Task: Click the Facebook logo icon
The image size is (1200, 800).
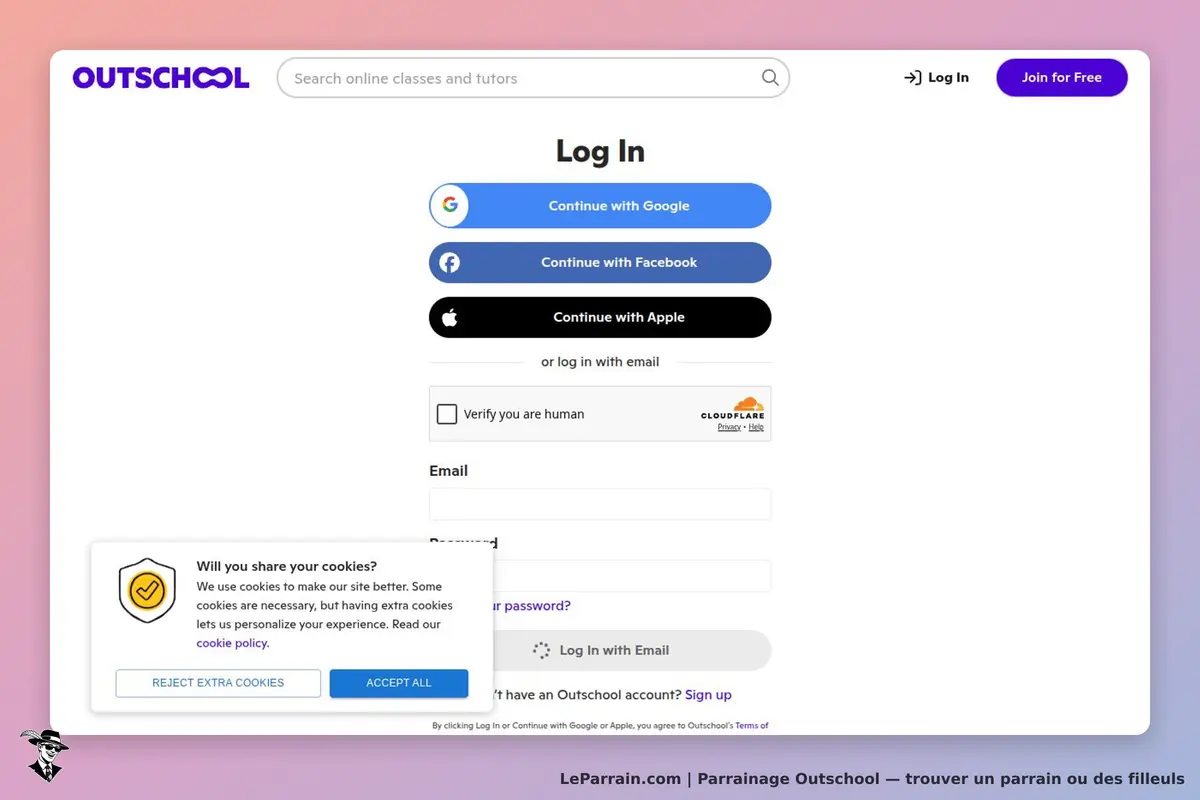Action: pyautogui.click(x=450, y=263)
